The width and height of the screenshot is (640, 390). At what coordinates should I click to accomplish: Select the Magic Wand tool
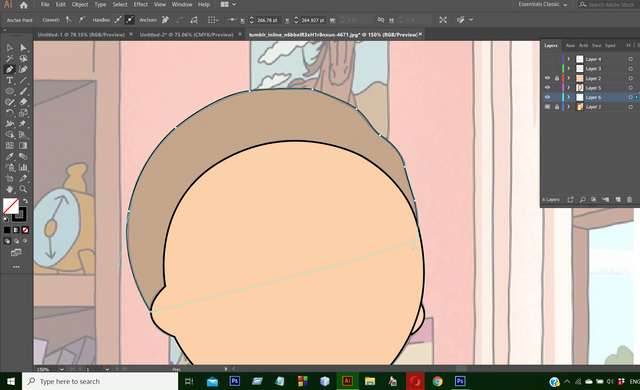9,59
